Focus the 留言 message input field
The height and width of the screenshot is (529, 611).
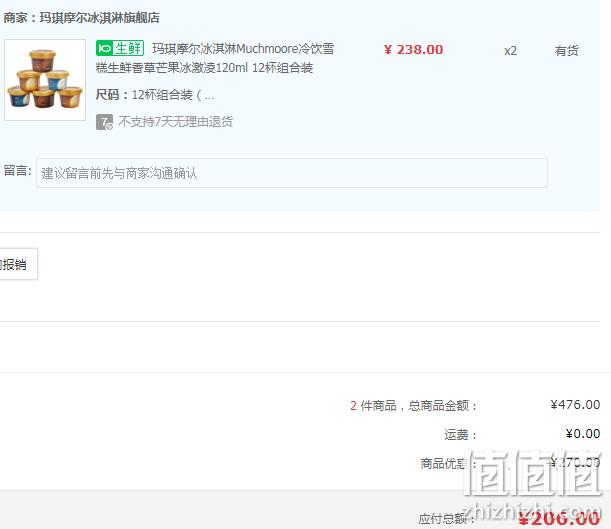point(292,173)
